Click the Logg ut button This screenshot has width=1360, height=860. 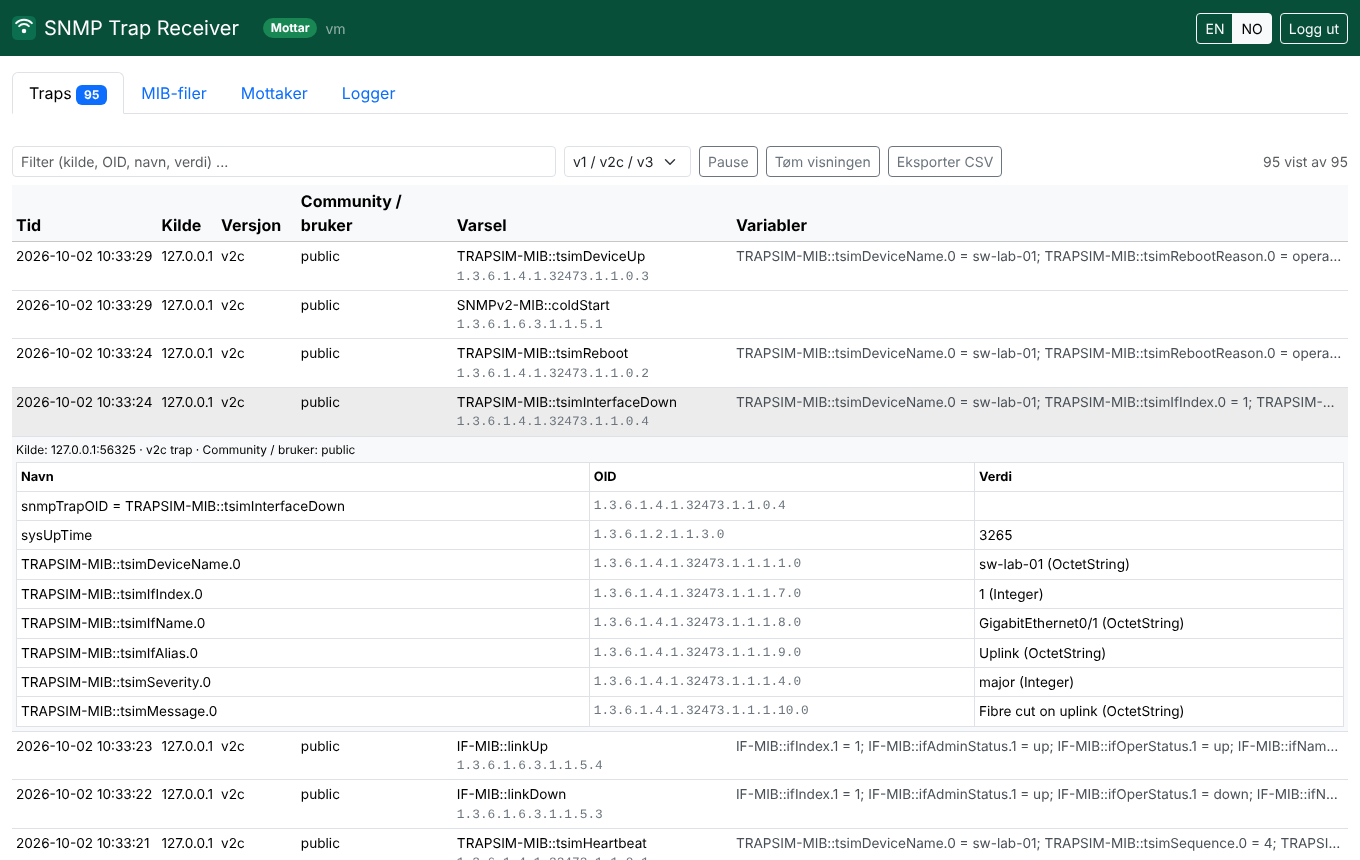[x=1313, y=29]
